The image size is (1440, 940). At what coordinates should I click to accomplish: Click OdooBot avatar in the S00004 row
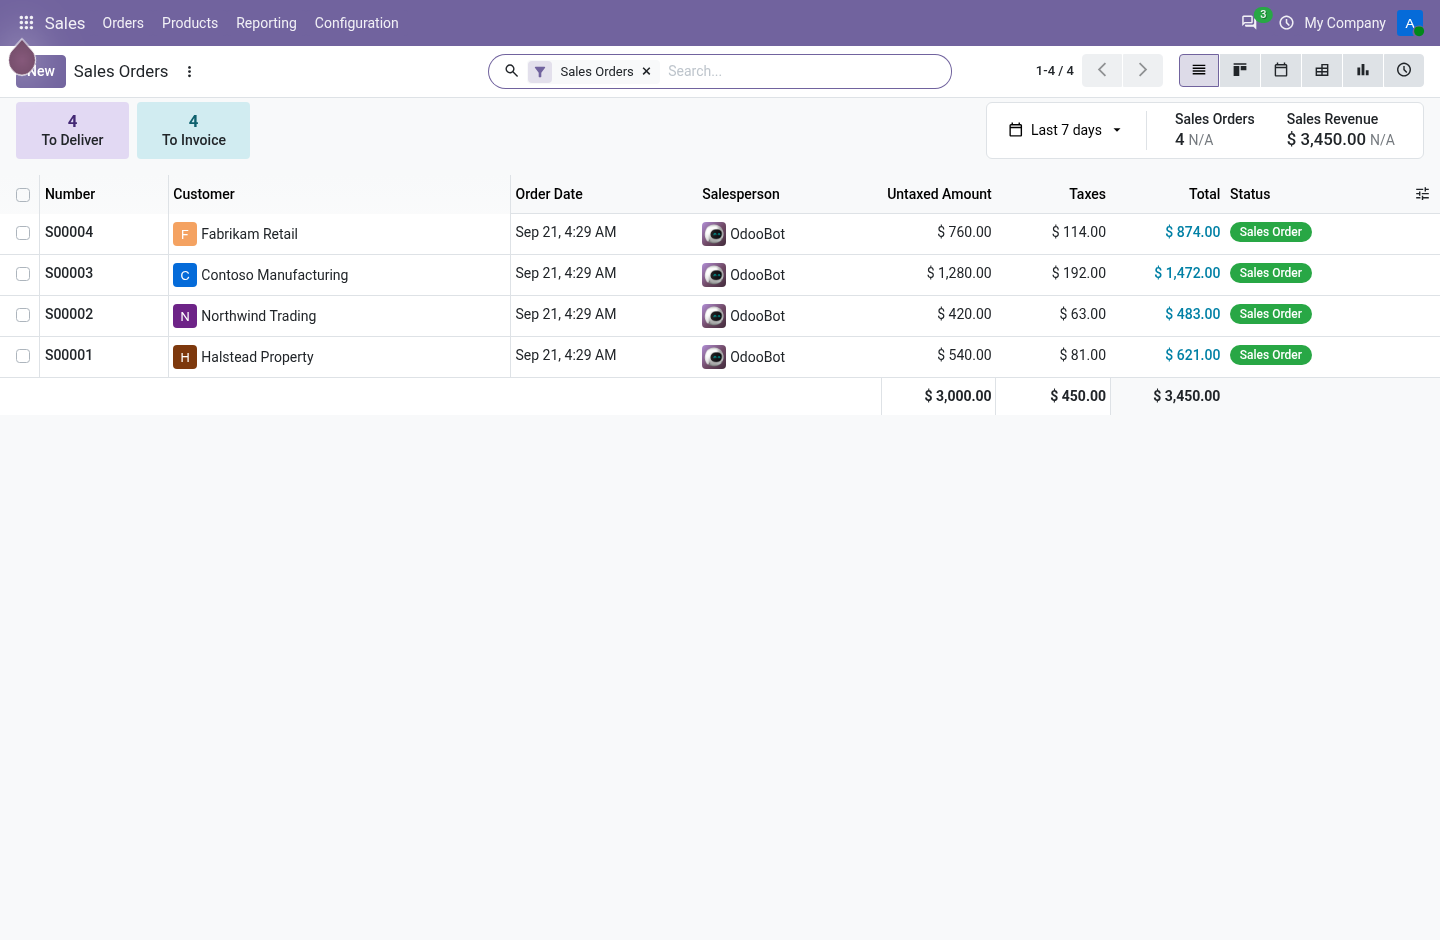pyautogui.click(x=714, y=234)
